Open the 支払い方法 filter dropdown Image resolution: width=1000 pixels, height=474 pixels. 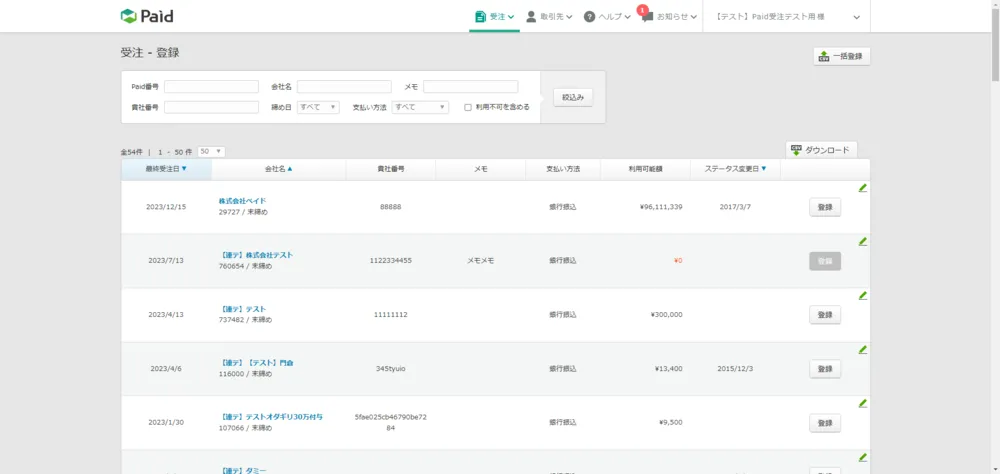tap(420, 107)
